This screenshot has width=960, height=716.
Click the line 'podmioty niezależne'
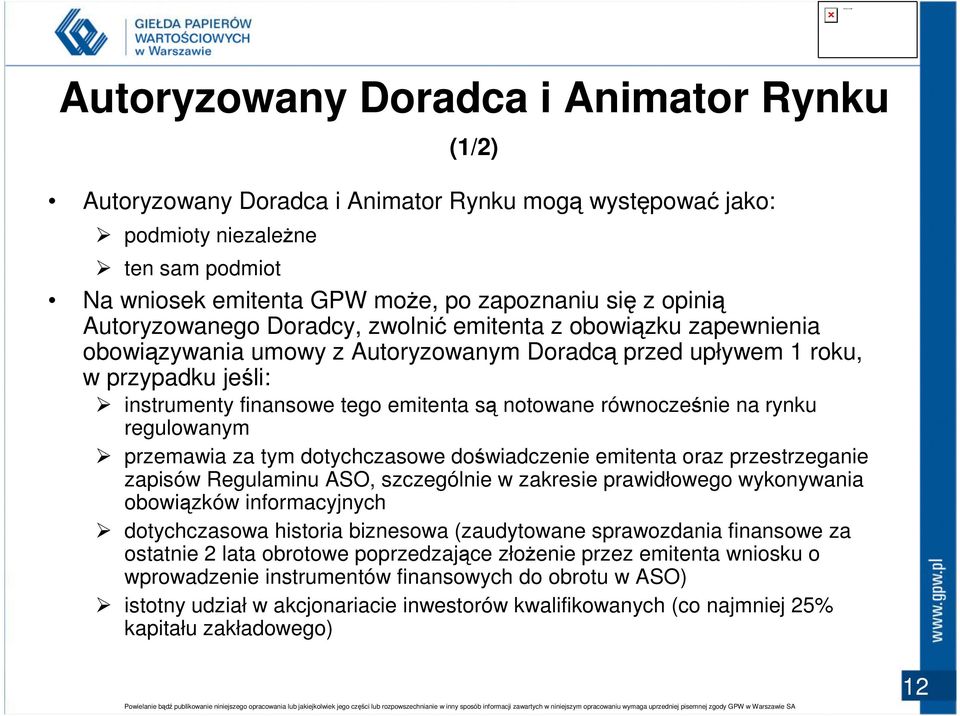(x=220, y=235)
